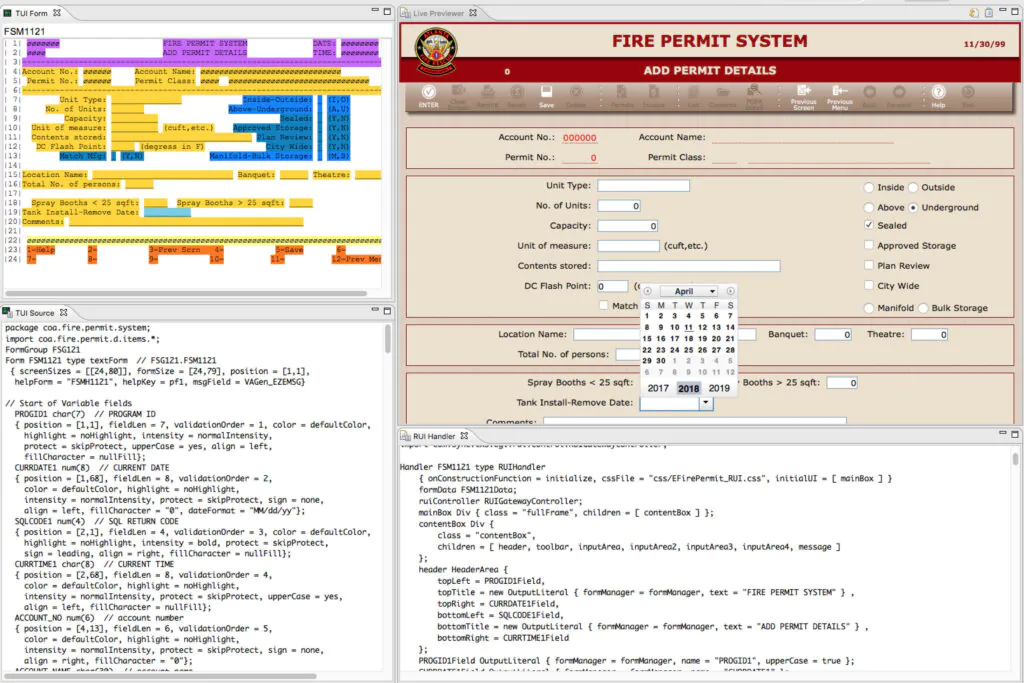Pick year 2019 in the calendar

[x=719, y=388]
